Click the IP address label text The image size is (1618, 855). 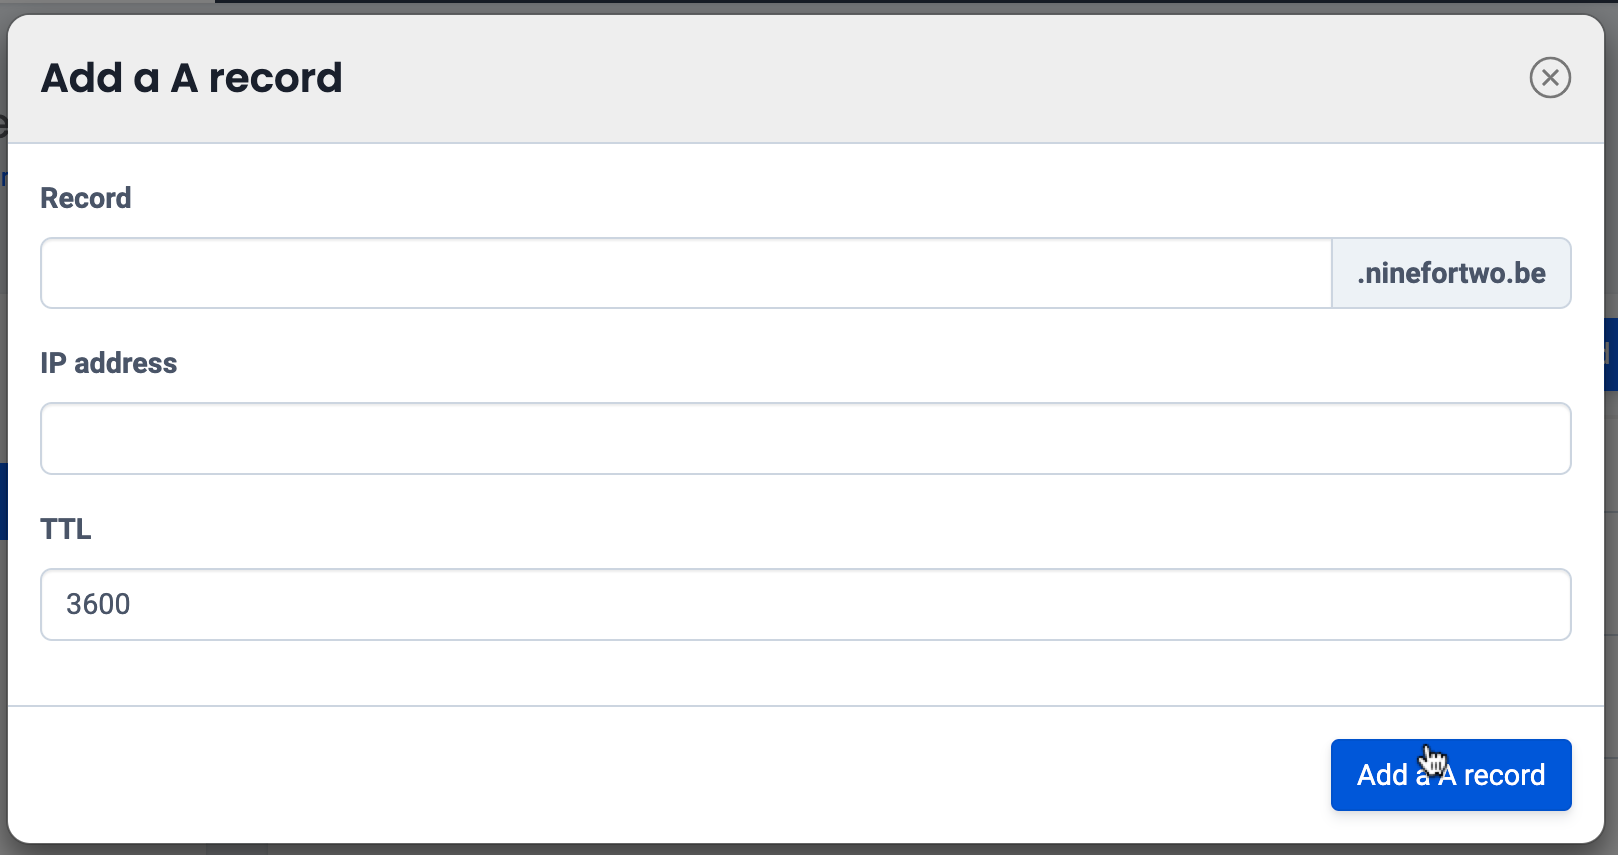click(108, 363)
